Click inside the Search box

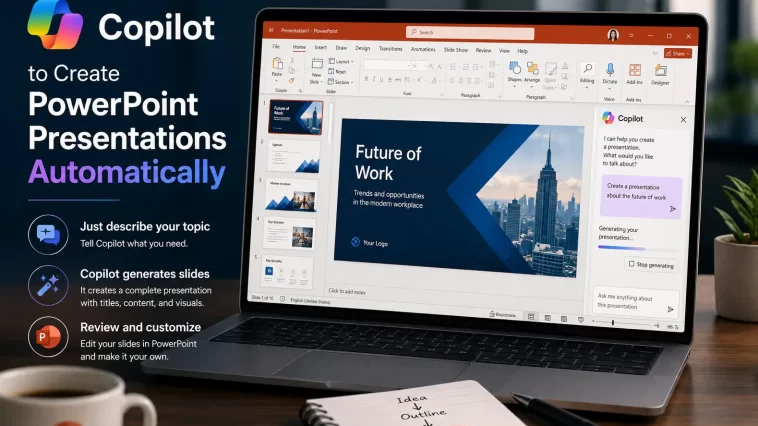(x=470, y=32)
